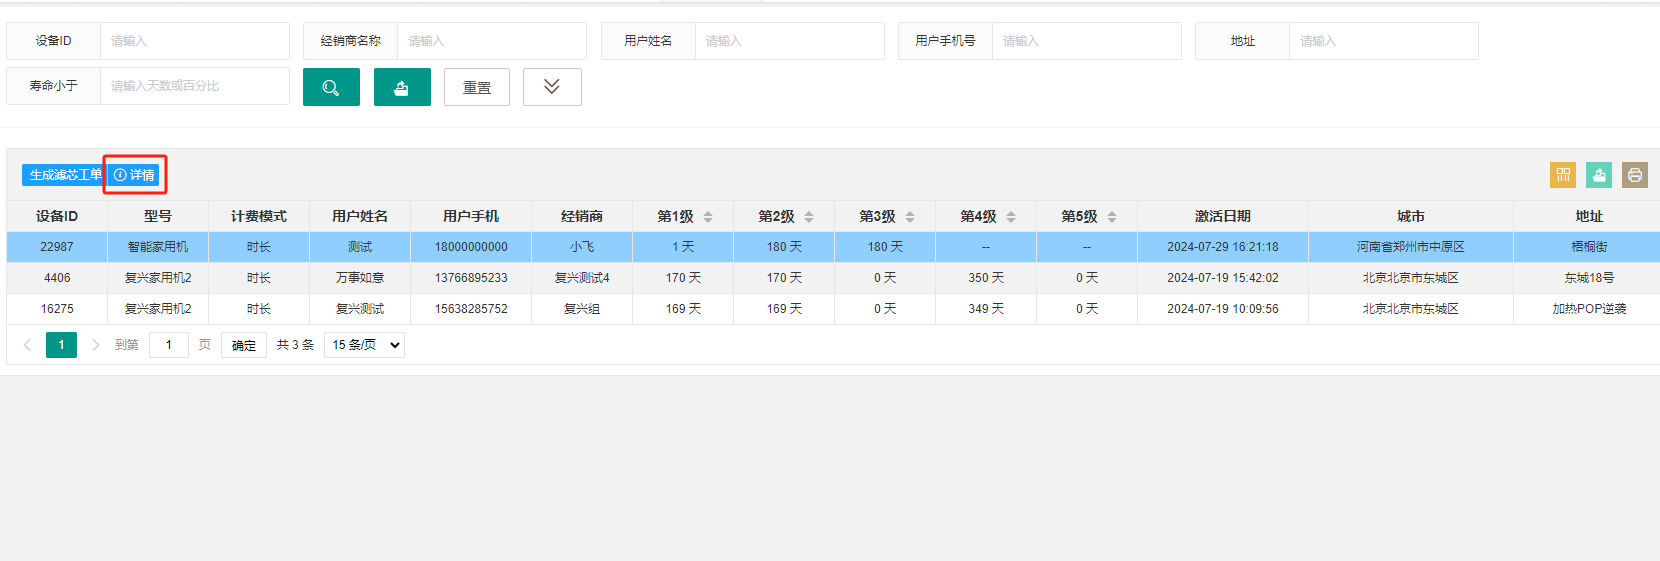Focus the 寿命小于 input field
The image size is (1660, 561).
(x=195, y=86)
